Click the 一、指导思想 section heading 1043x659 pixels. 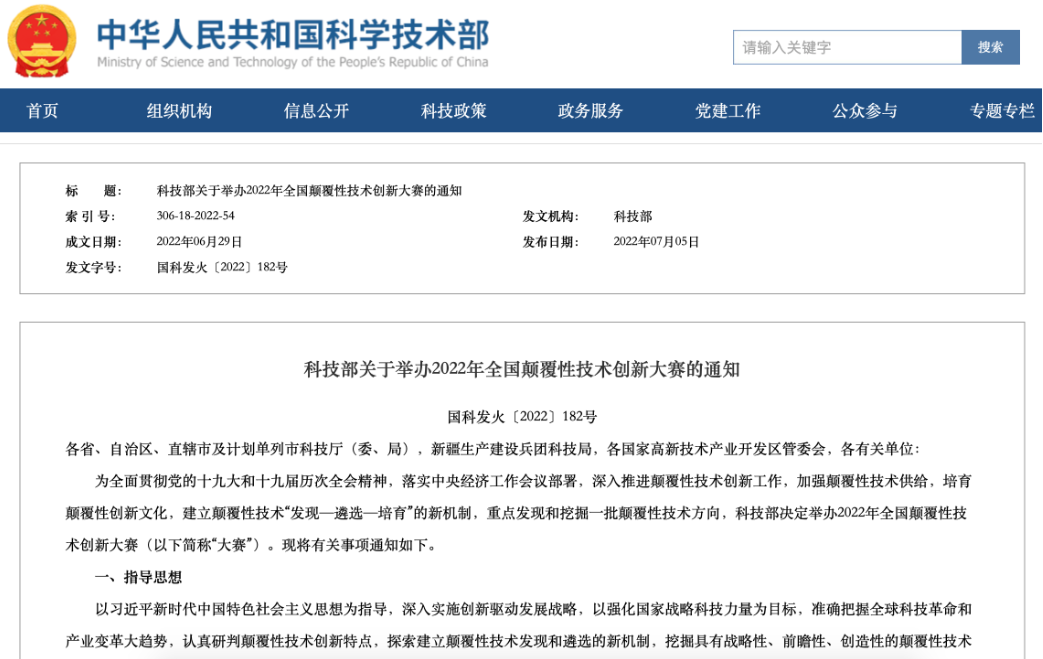138,577
